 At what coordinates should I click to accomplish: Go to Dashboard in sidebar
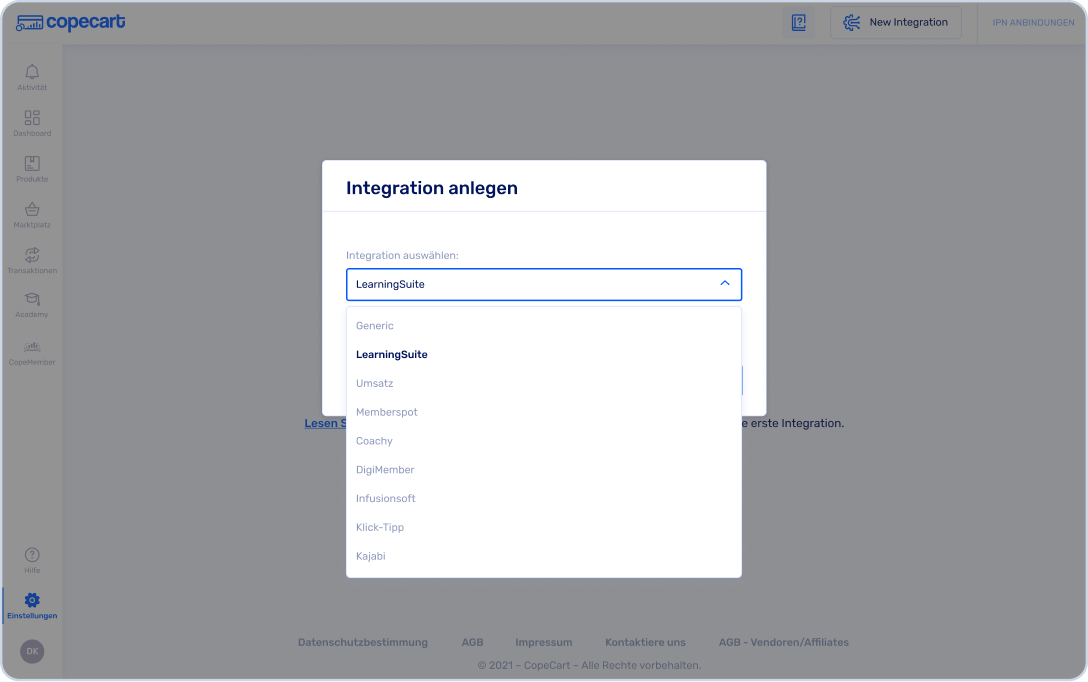coord(32,123)
